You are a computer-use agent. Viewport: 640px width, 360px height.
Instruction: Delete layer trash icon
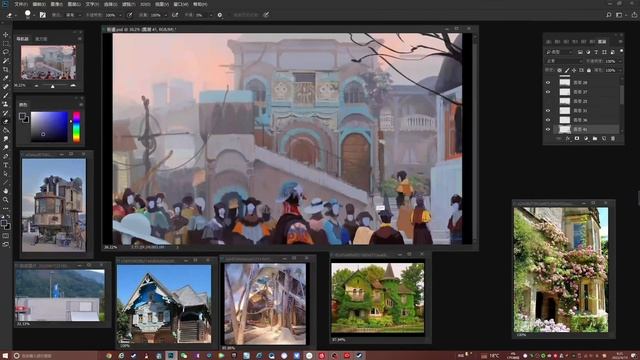(613, 138)
